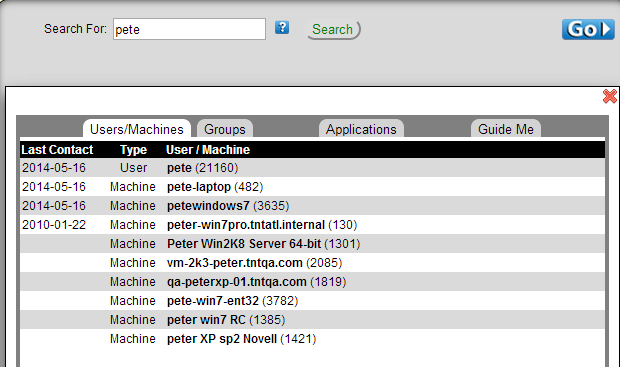Open the Groups tab
The height and width of the screenshot is (367, 620).
click(x=225, y=129)
